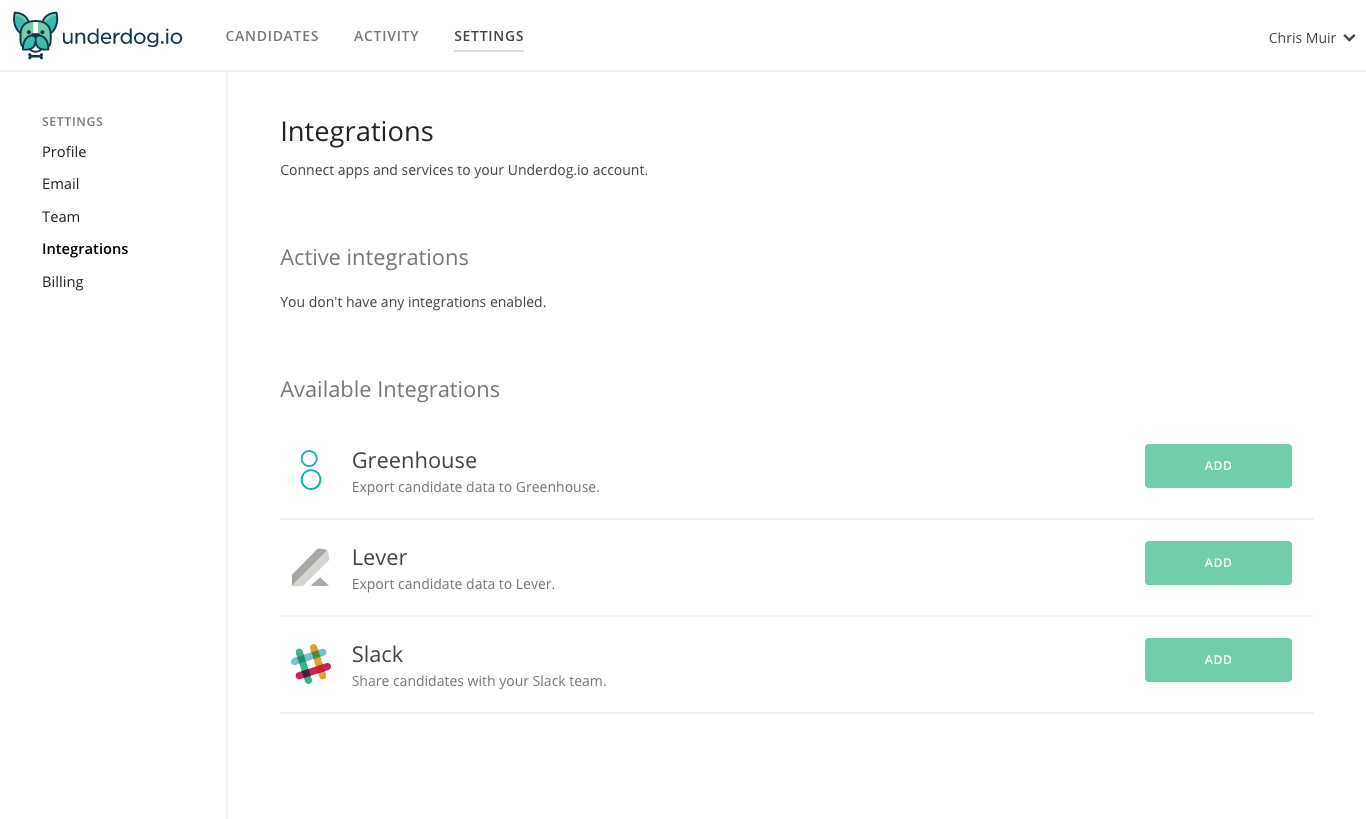The width and height of the screenshot is (1366, 819).
Task: Click the Slack integration title
Action: [378, 654]
